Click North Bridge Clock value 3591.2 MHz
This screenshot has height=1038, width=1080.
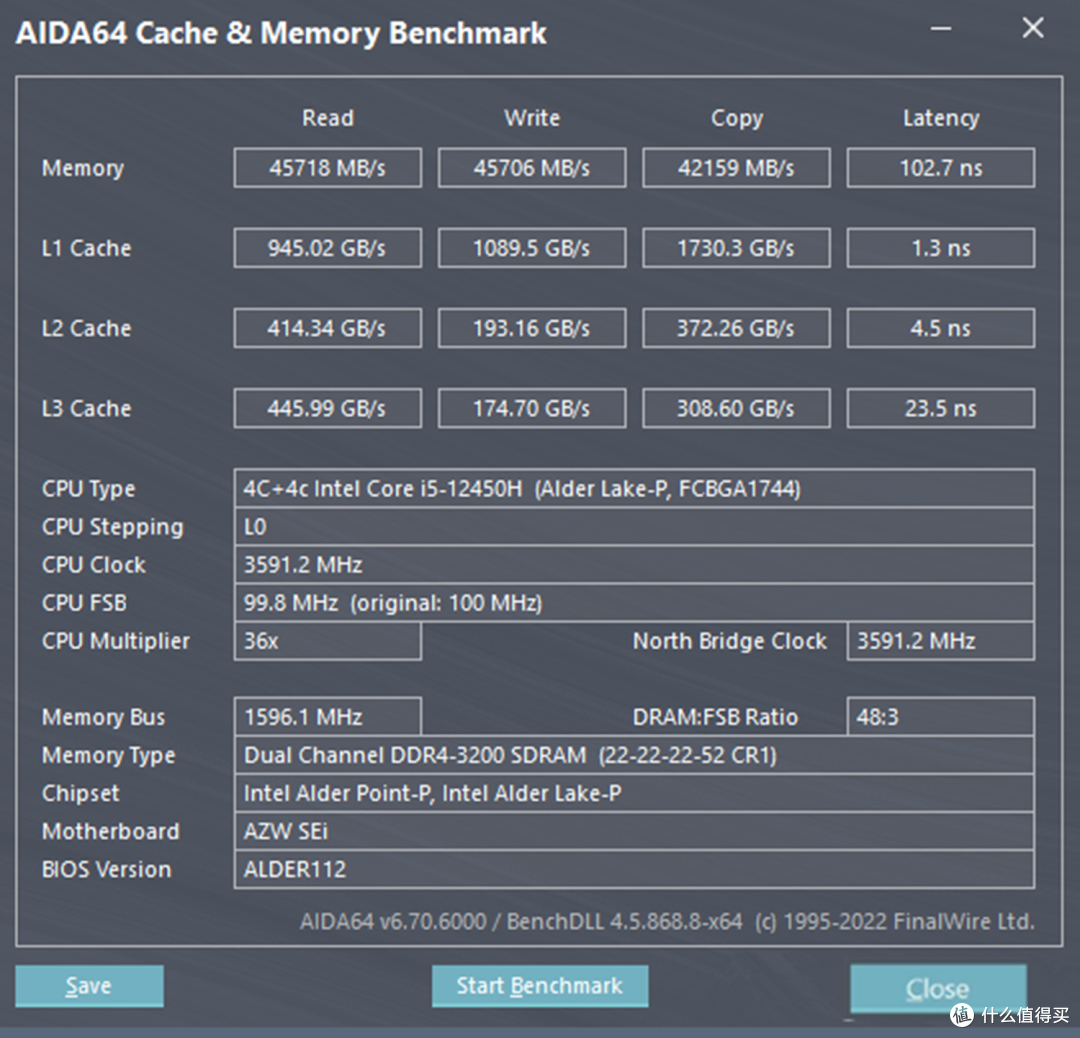(x=941, y=641)
